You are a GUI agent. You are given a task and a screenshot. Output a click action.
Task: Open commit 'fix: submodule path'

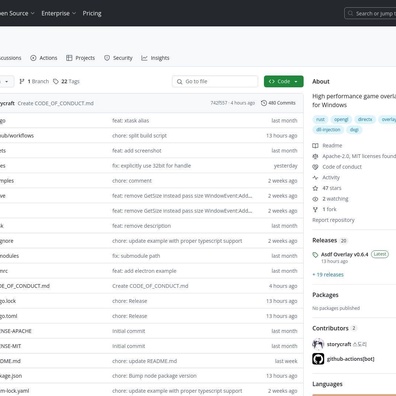coord(136,256)
